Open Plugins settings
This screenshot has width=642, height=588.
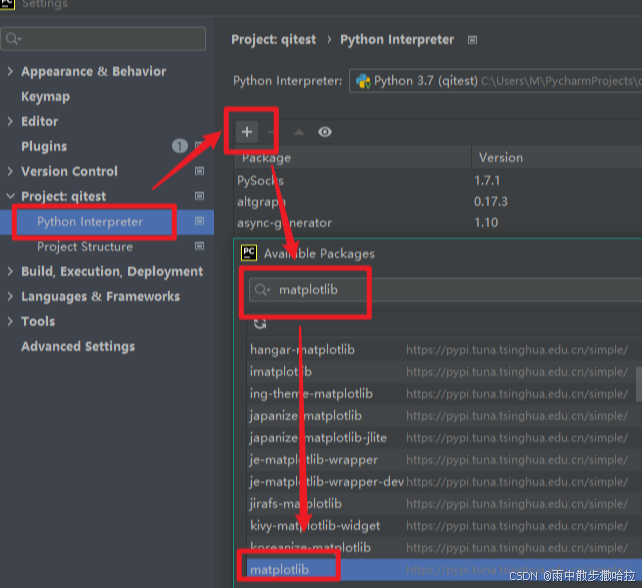[44, 146]
